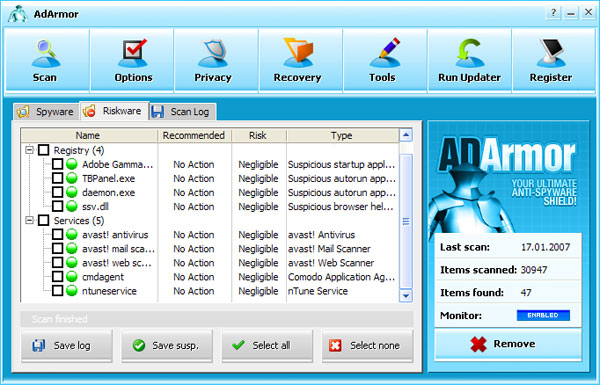Click the help question mark button
Image resolution: width=600 pixels, height=385 pixels.
[x=553, y=13]
